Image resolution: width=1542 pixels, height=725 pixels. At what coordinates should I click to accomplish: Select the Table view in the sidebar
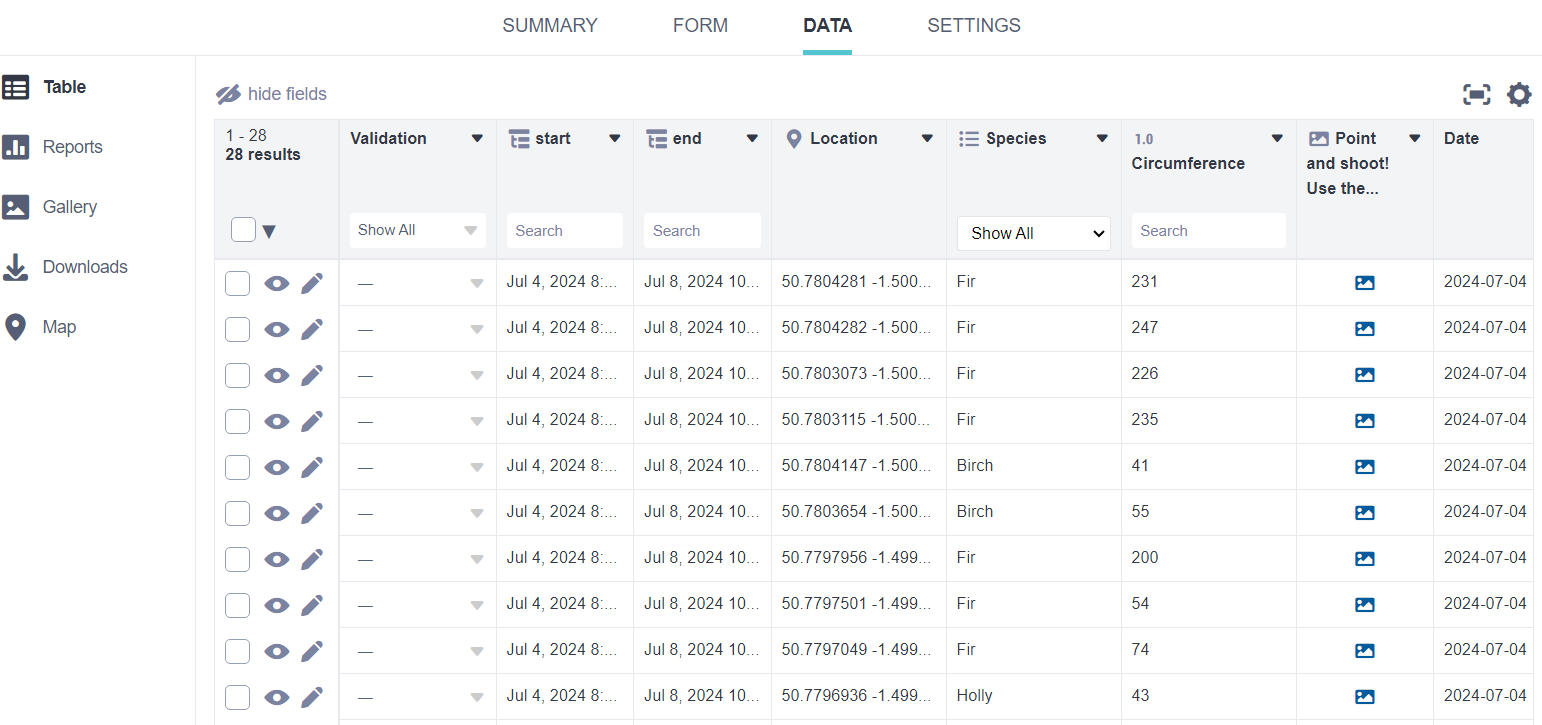click(64, 87)
